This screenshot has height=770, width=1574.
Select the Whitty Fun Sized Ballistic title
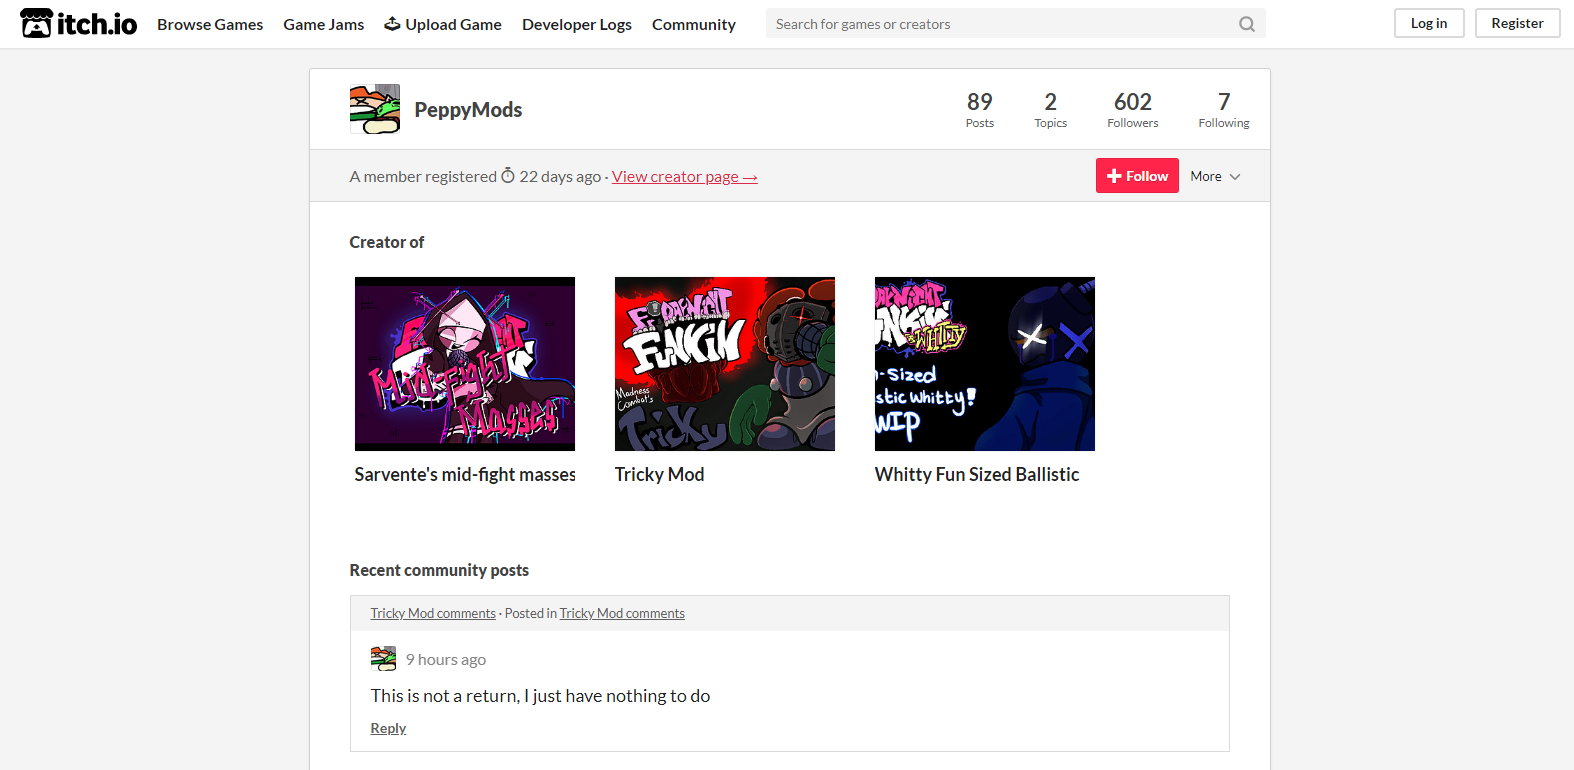tap(976, 474)
